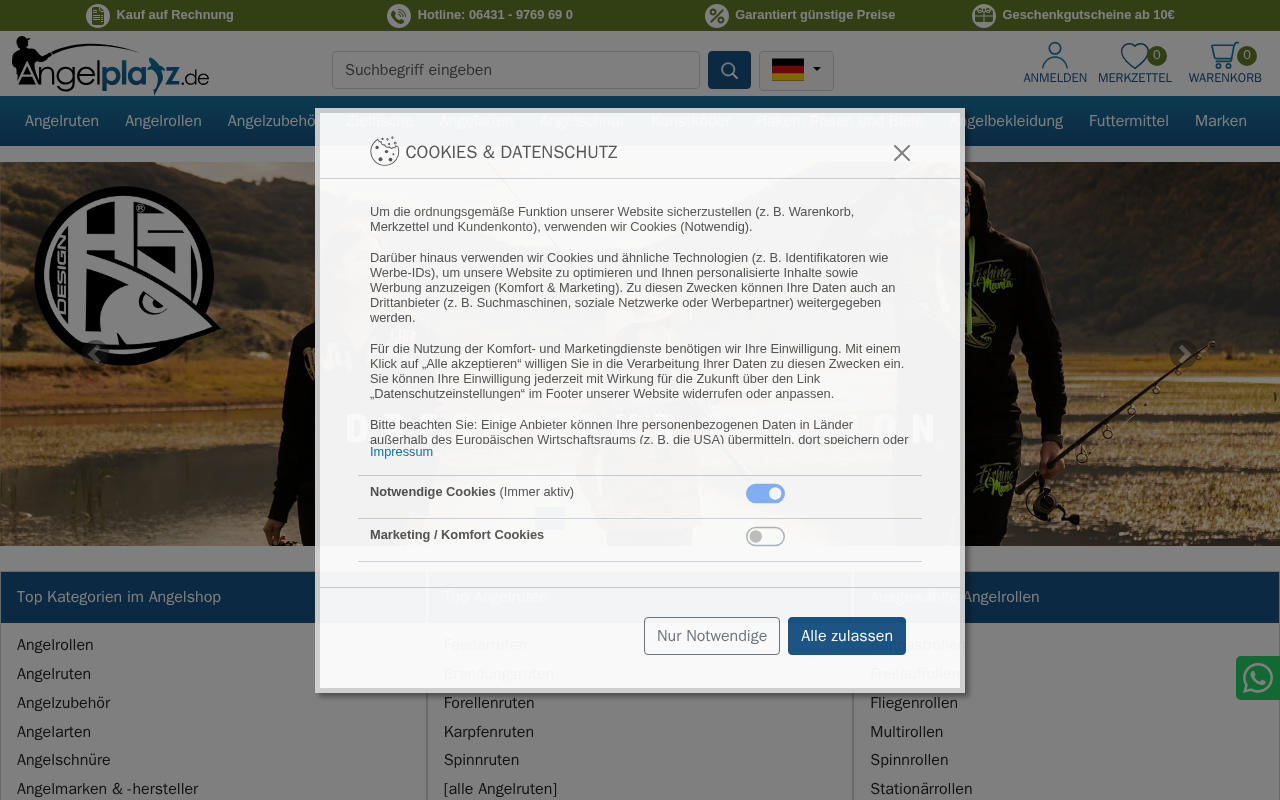This screenshot has height=800, width=1280.
Task: Open the Angelschnüre category link
Action: [64, 760]
